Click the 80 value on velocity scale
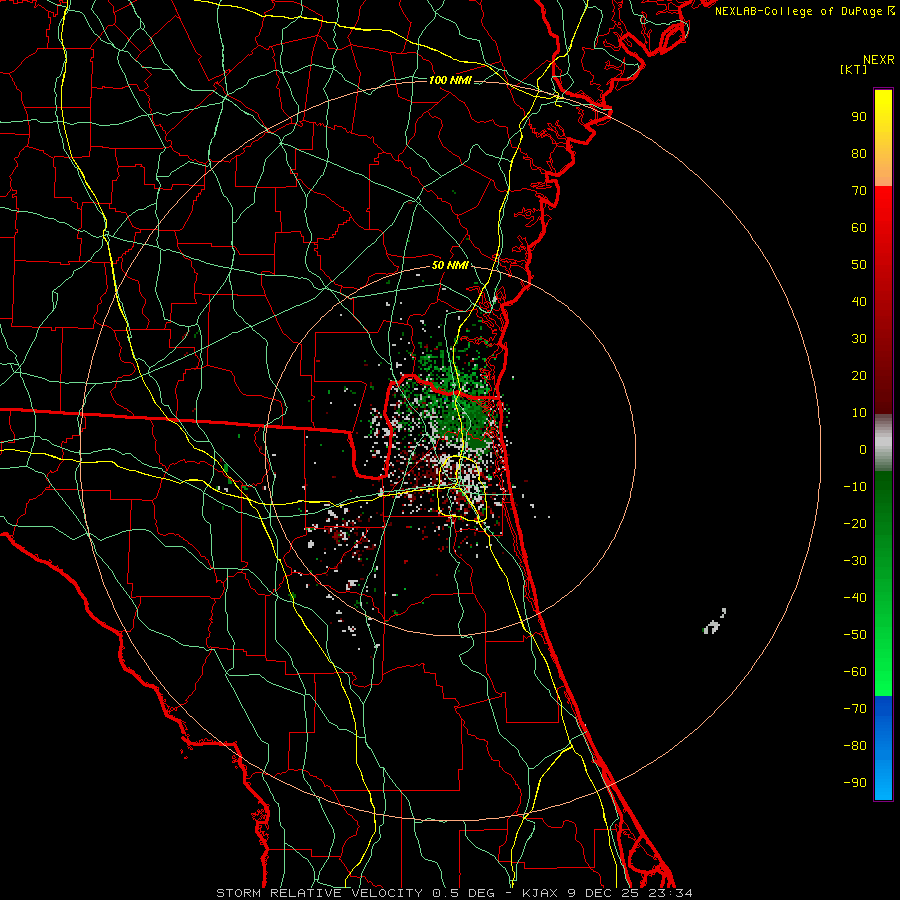 (859, 154)
